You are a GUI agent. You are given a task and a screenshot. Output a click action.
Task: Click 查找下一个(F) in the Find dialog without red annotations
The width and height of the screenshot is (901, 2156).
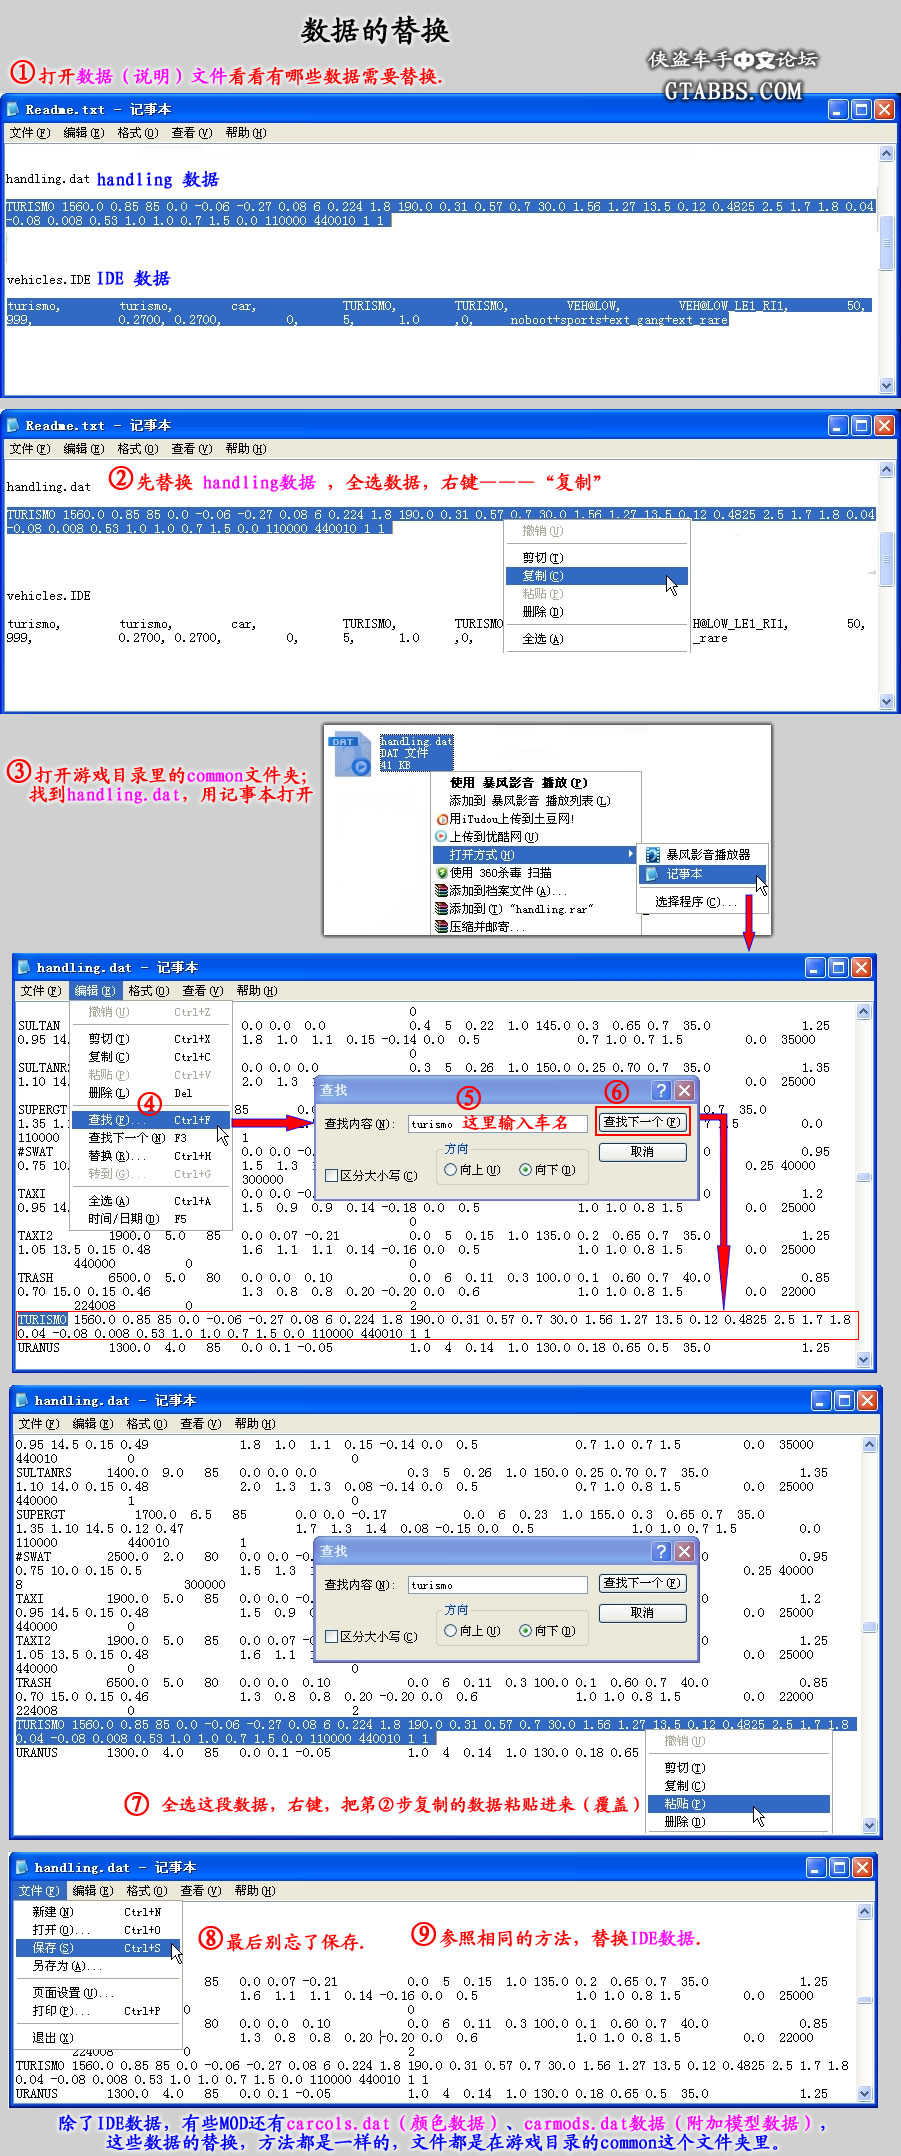click(642, 1583)
